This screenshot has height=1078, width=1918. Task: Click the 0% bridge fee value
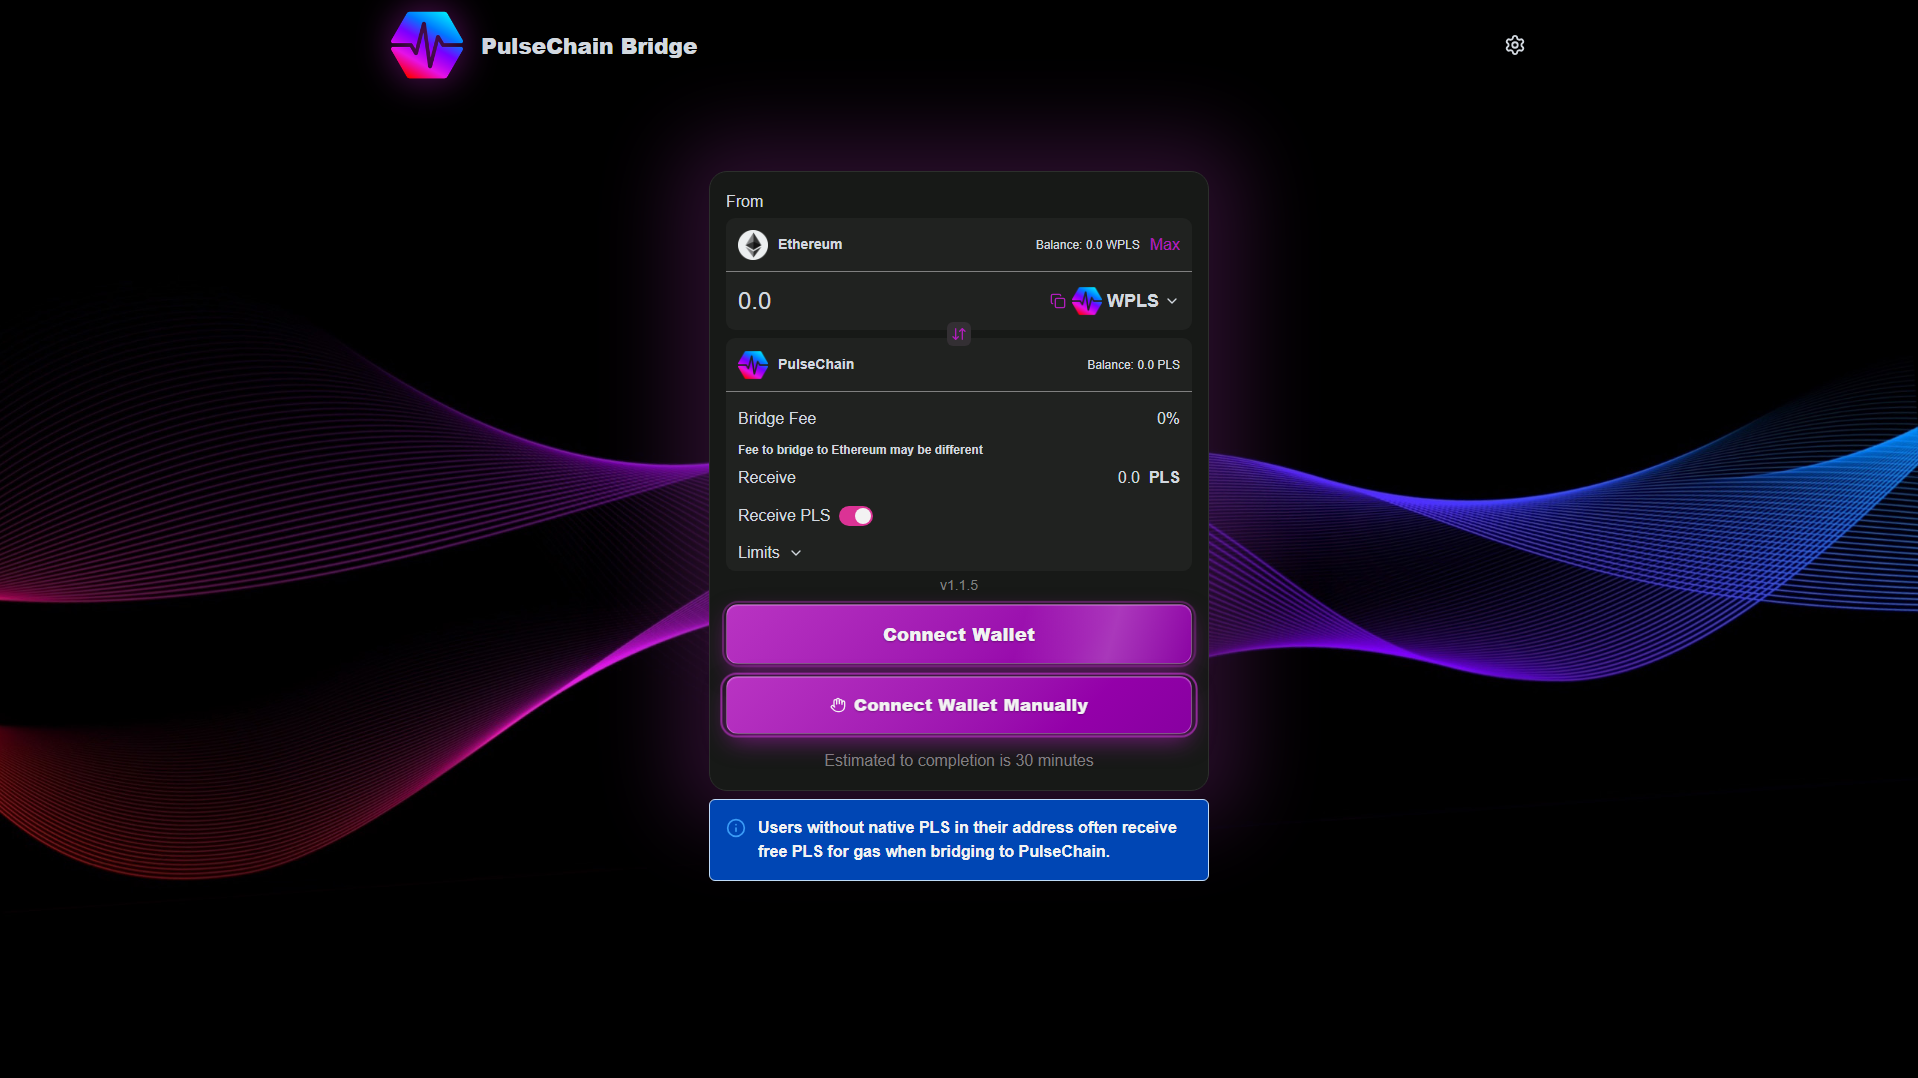point(1168,419)
